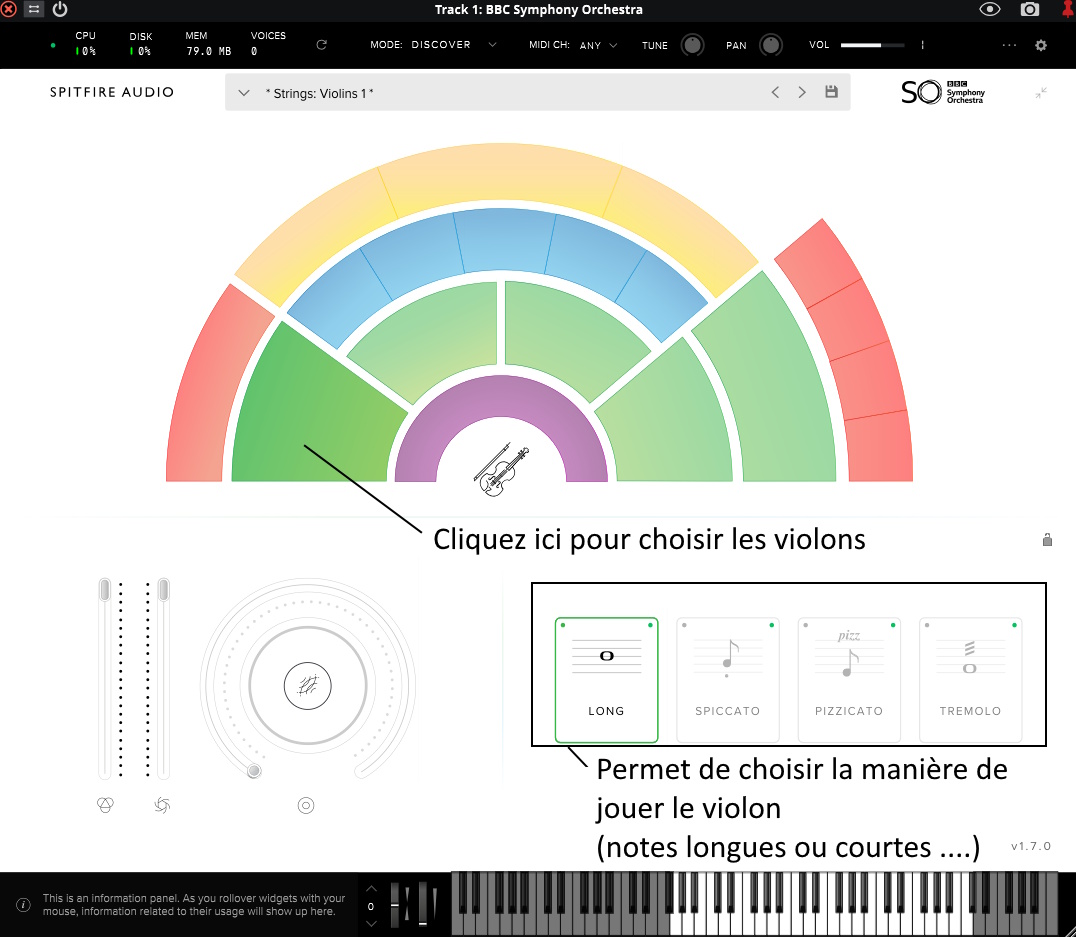Select the PIZZICATO articulation
This screenshot has width=1076, height=937.
[849, 680]
